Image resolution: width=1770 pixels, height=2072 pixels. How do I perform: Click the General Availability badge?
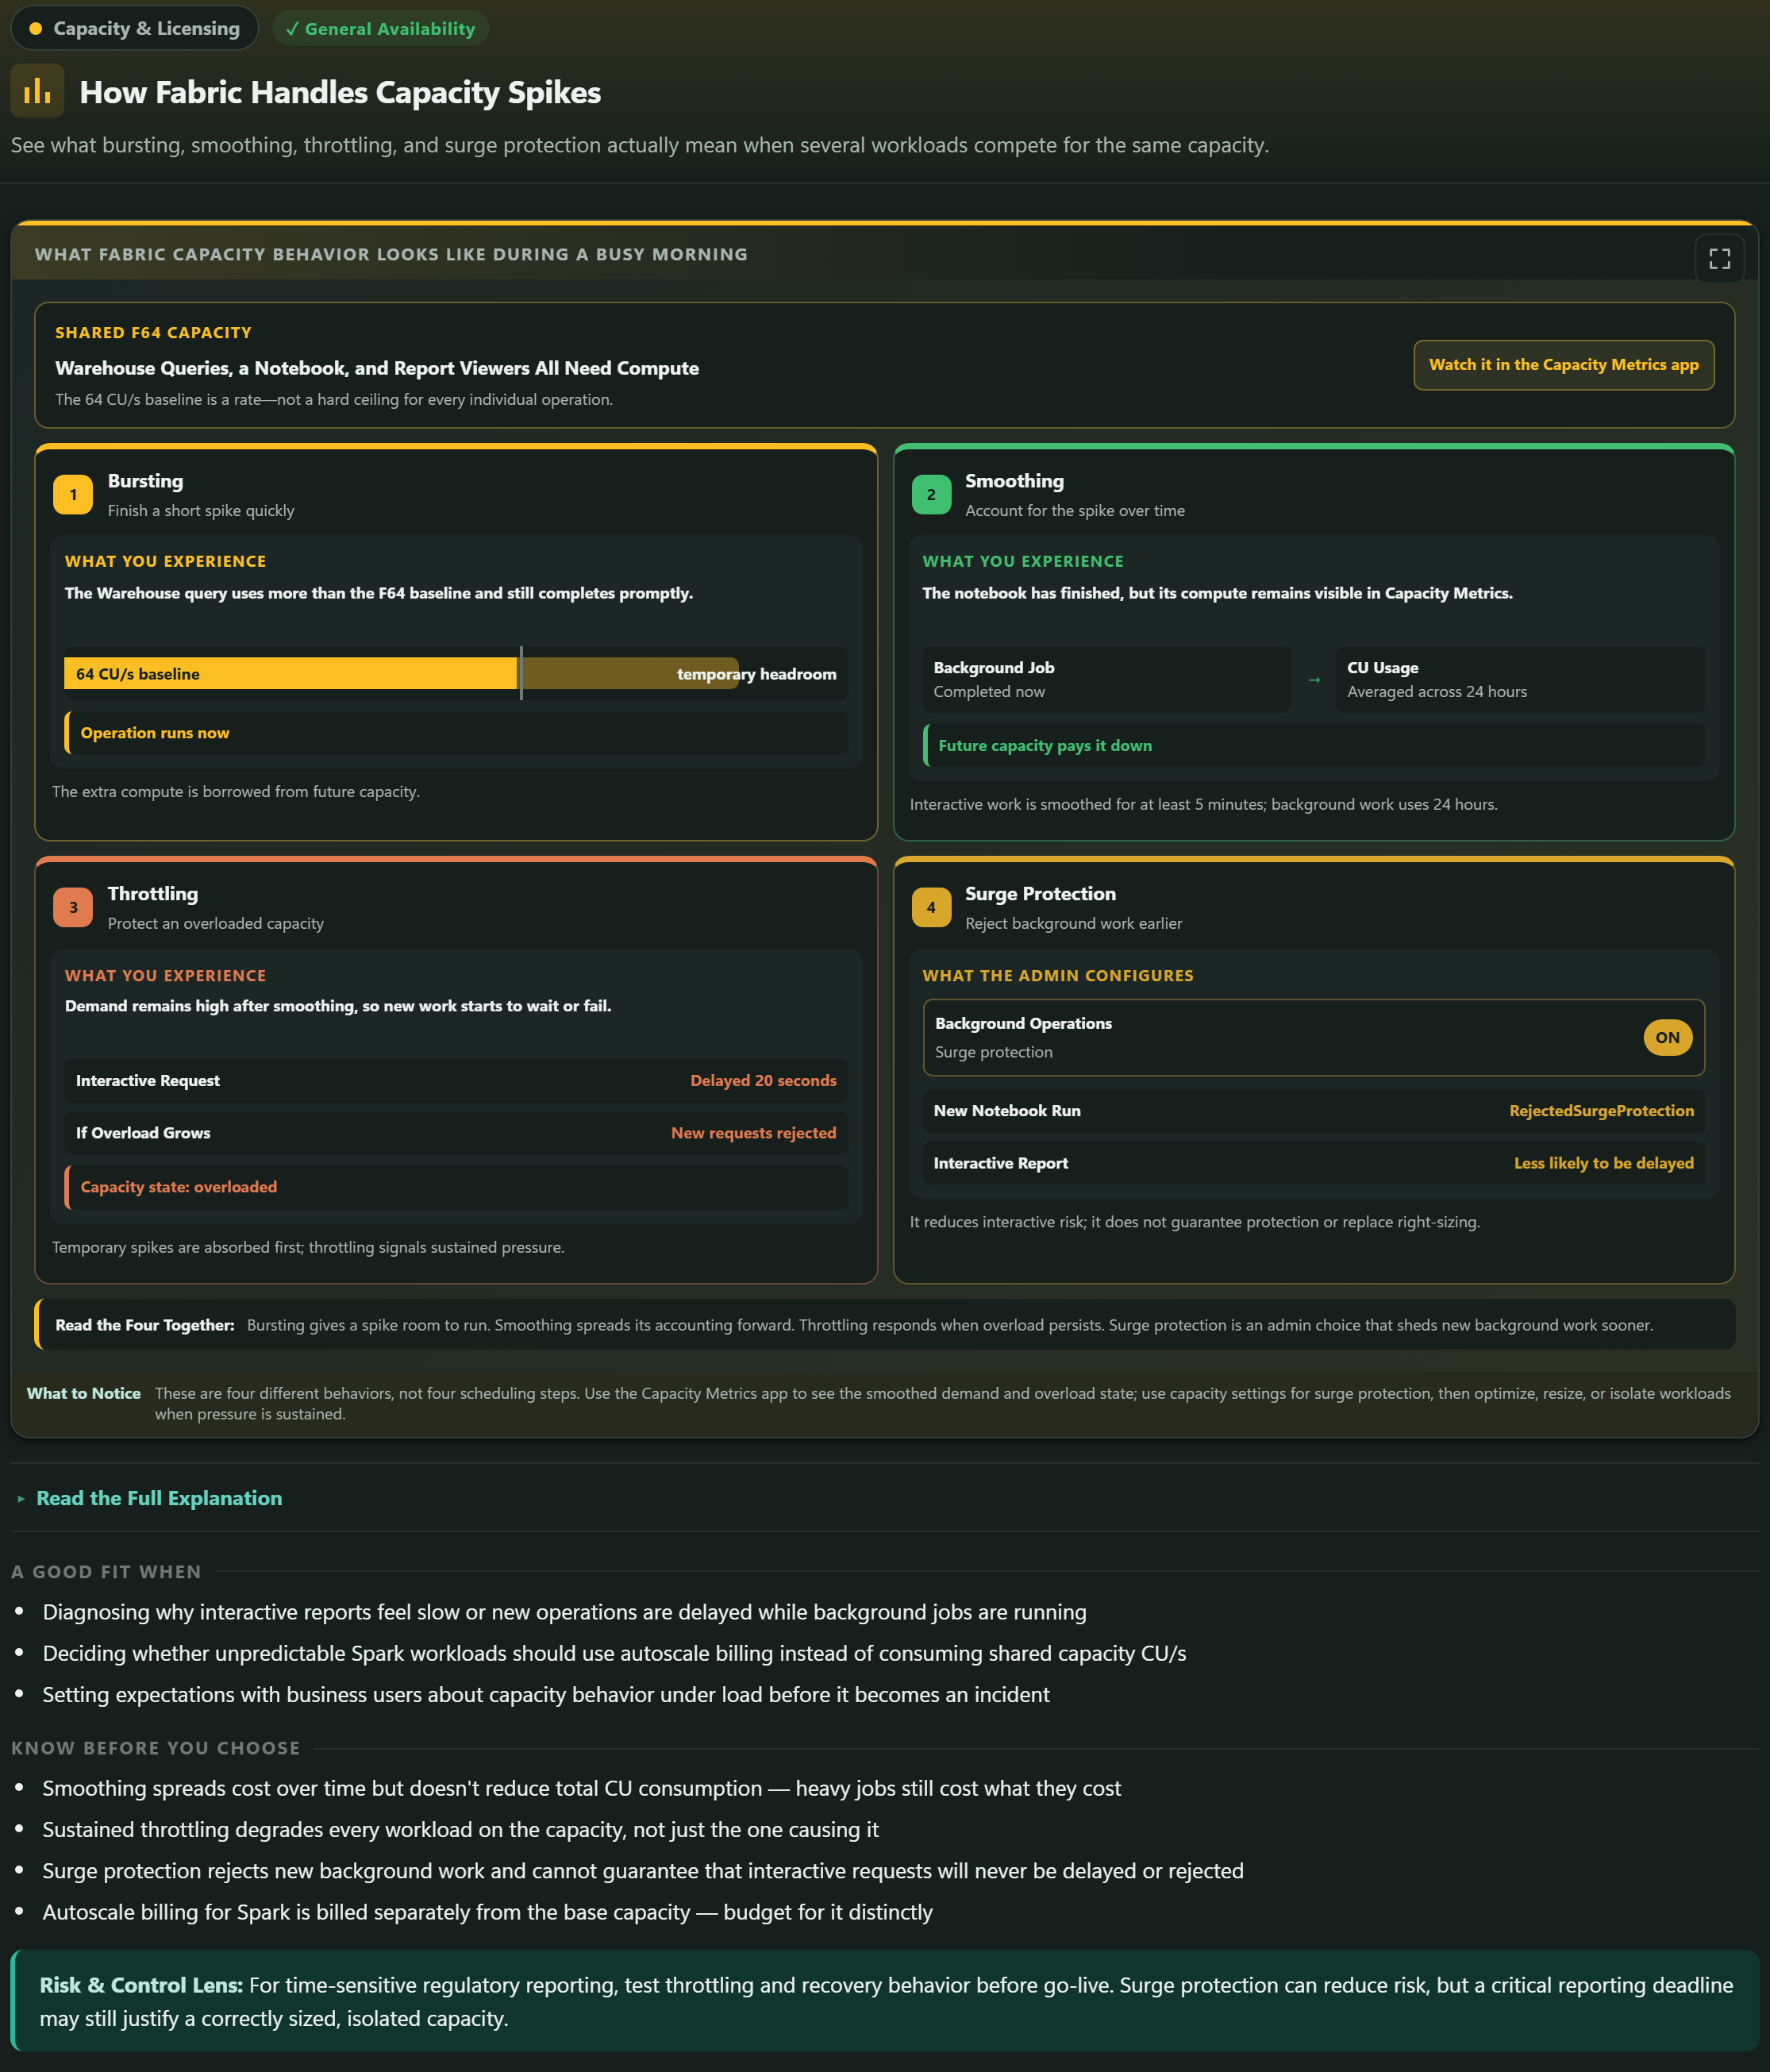(x=380, y=29)
